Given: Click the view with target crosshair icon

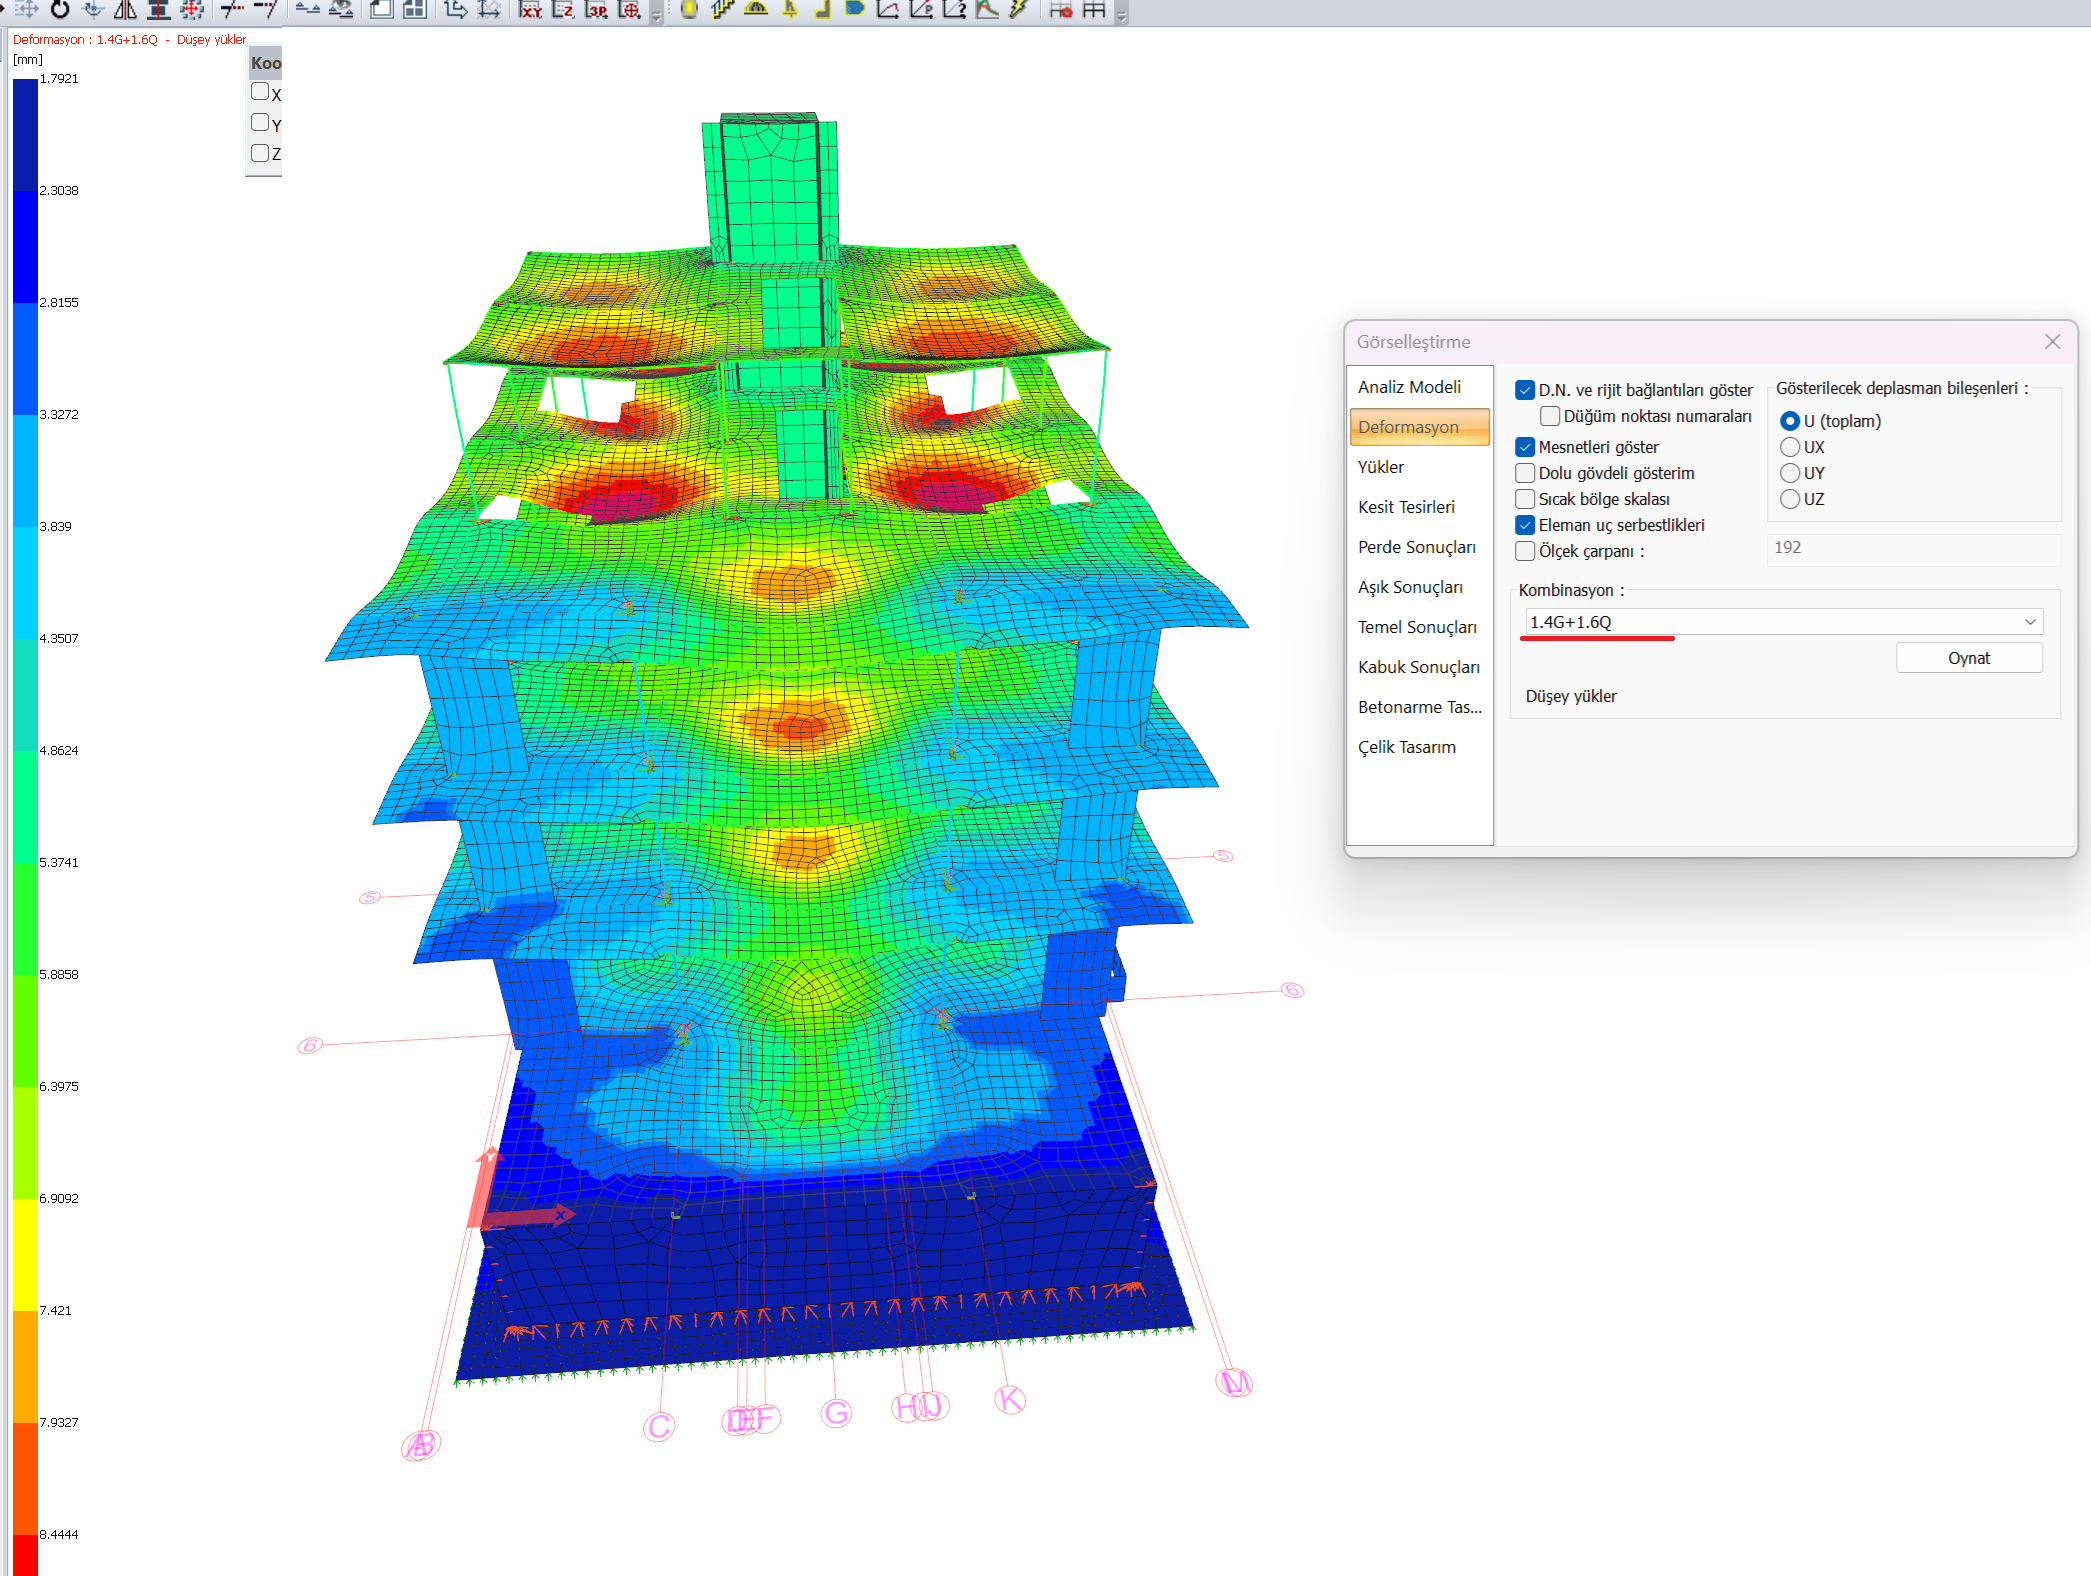Looking at the screenshot, I should (x=629, y=10).
